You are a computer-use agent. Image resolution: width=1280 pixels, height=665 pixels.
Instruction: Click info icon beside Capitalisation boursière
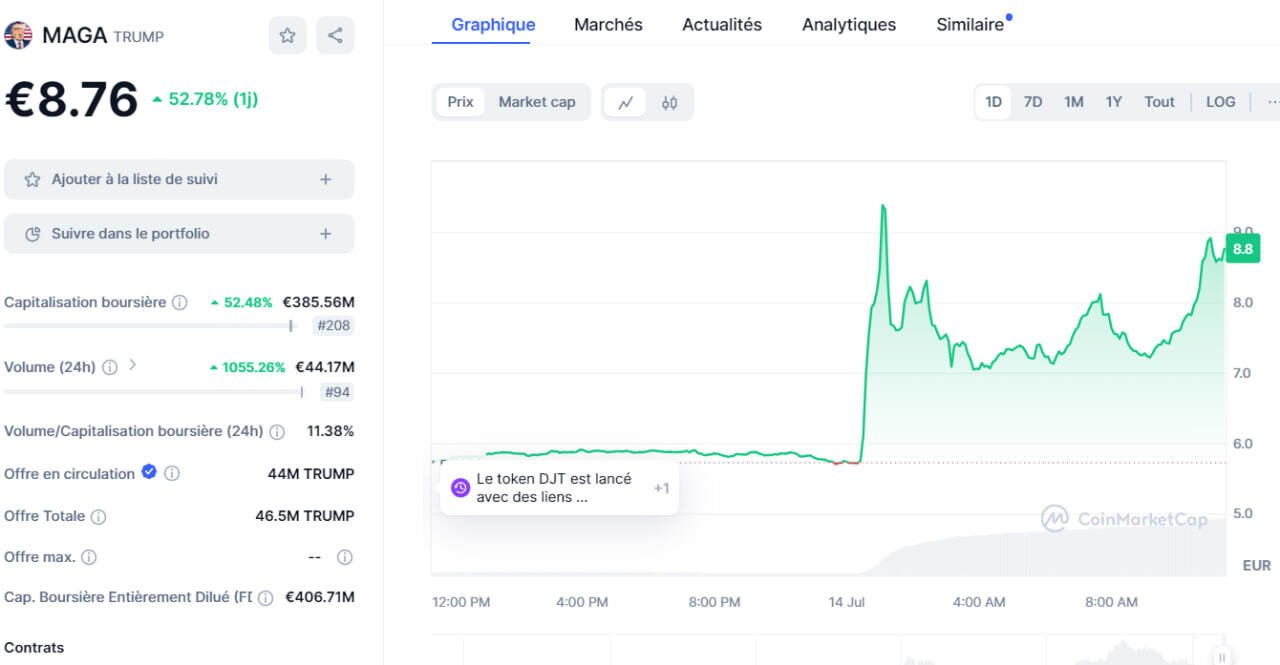(180, 302)
